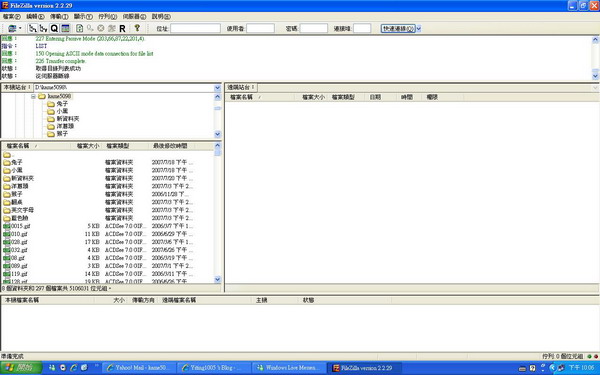The image size is (600, 375).
Task: Click the Disconnect toolbar icon
Action: (111, 28)
